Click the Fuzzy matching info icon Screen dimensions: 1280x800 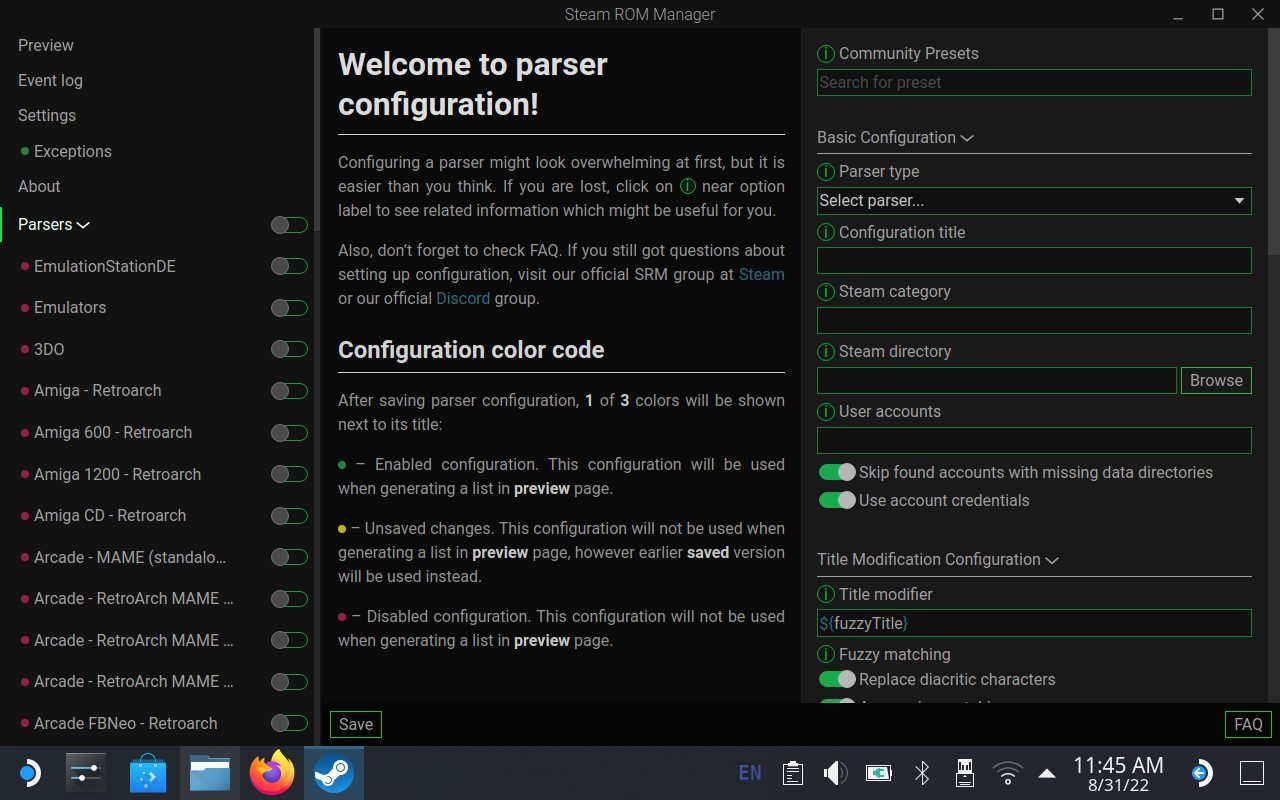pos(825,654)
